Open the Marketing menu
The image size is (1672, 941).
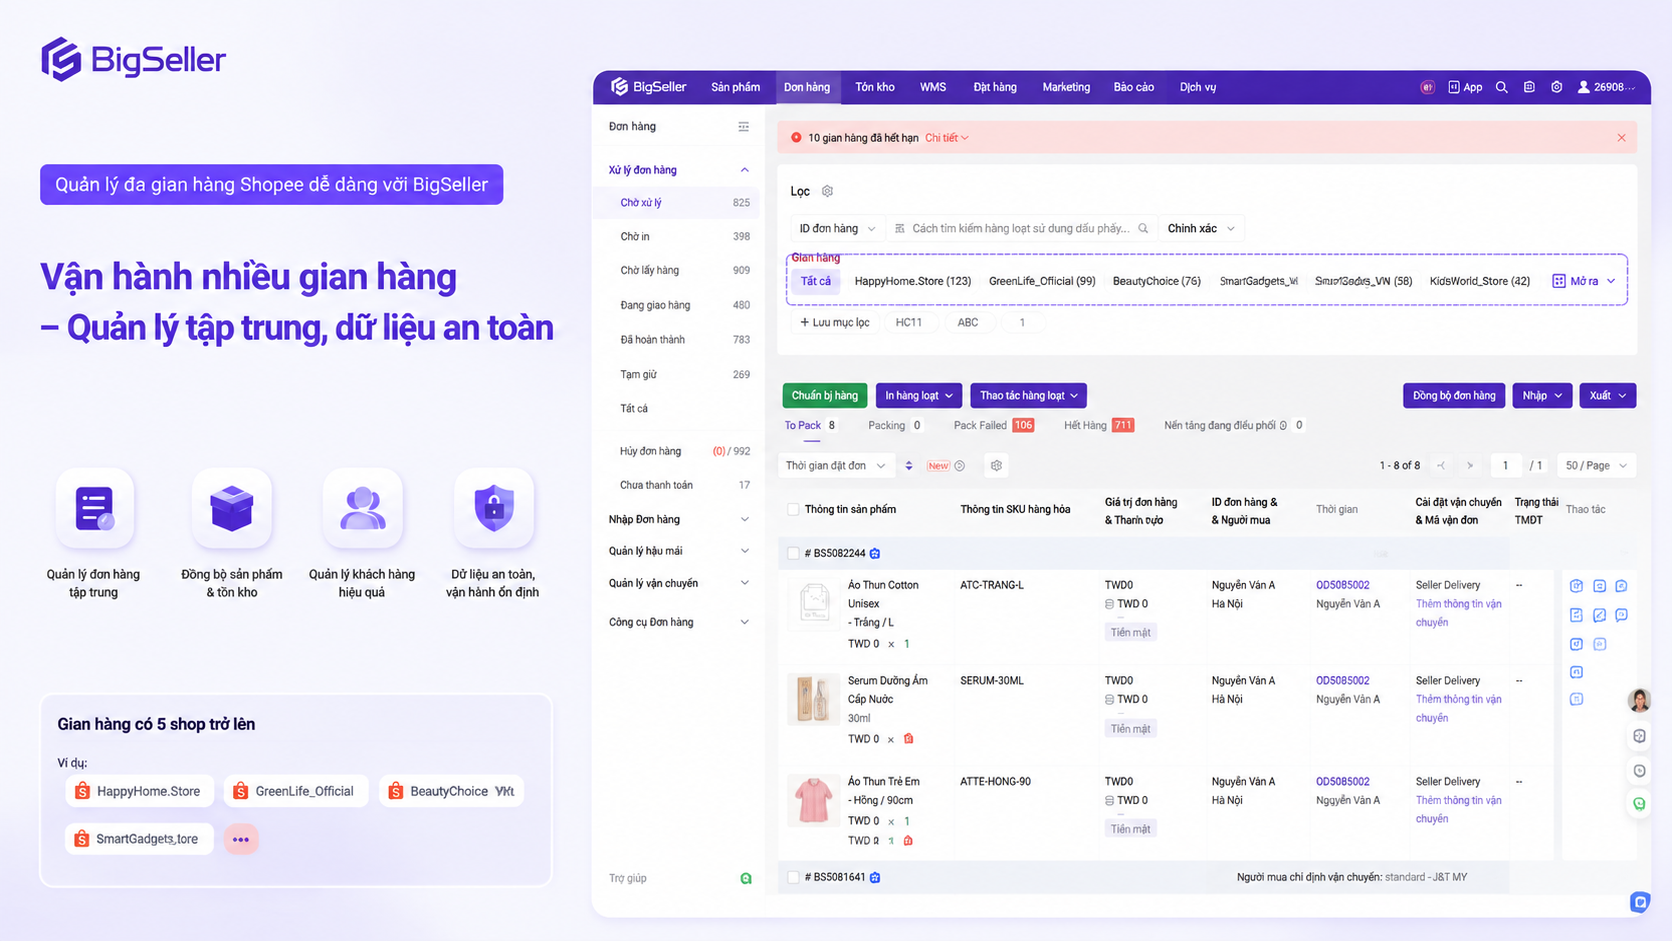(1066, 87)
